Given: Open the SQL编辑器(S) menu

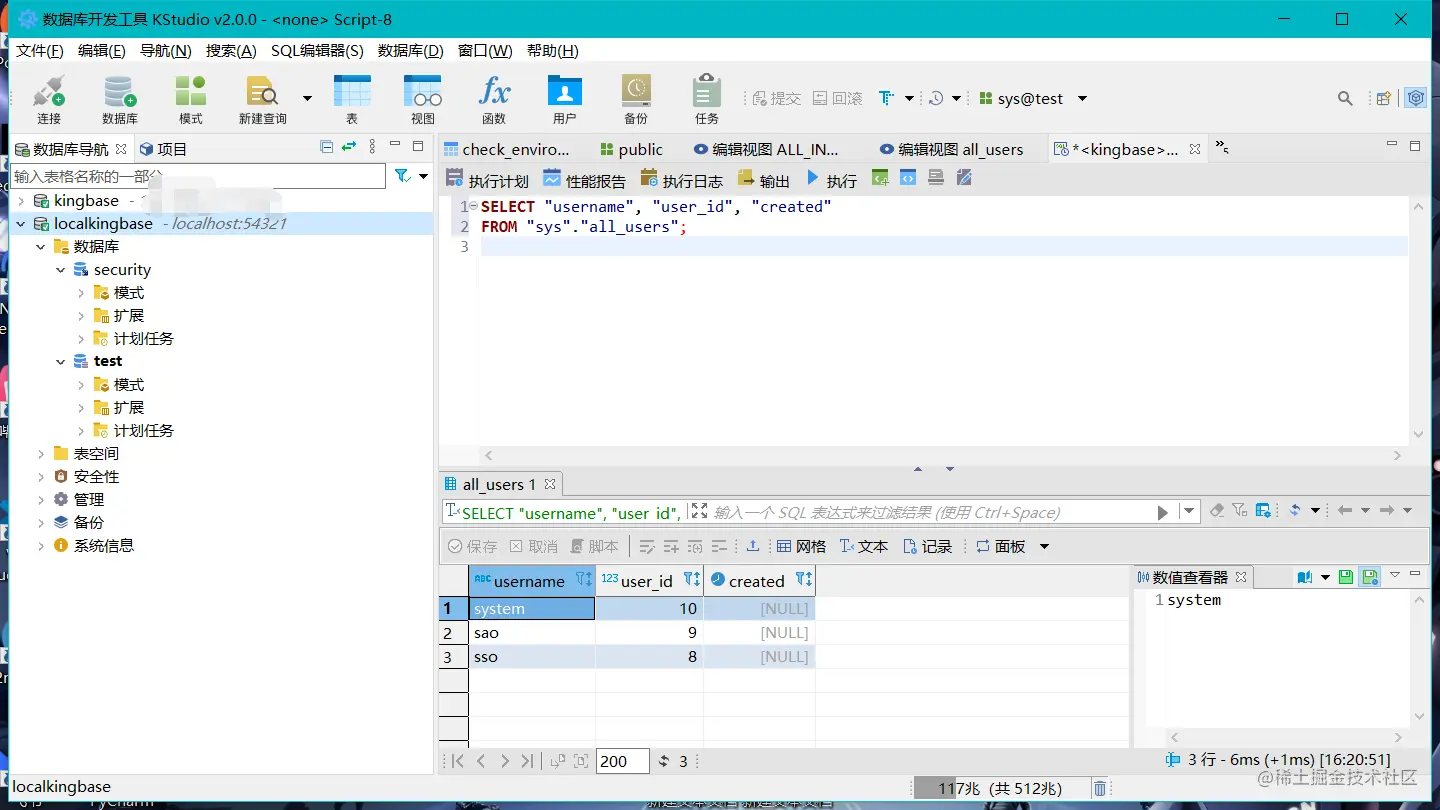Looking at the screenshot, I should [x=317, y=51].
